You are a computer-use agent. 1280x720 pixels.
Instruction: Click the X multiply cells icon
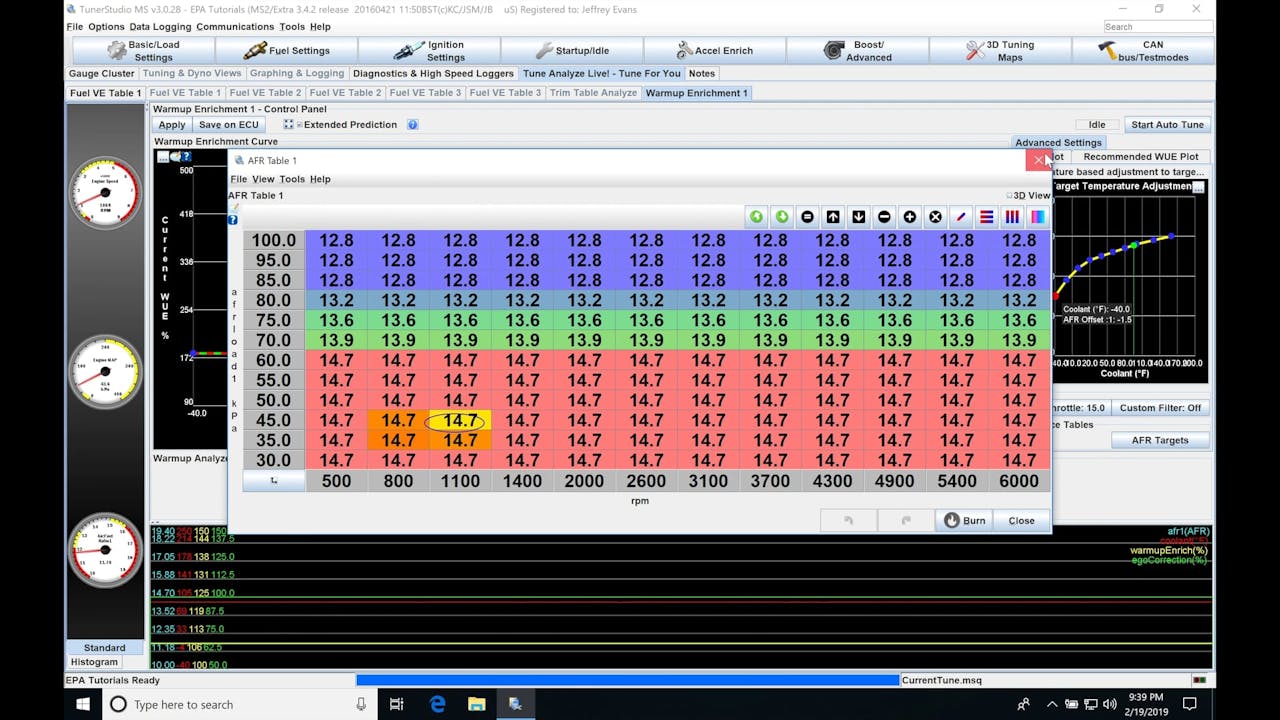click(935, 216)
